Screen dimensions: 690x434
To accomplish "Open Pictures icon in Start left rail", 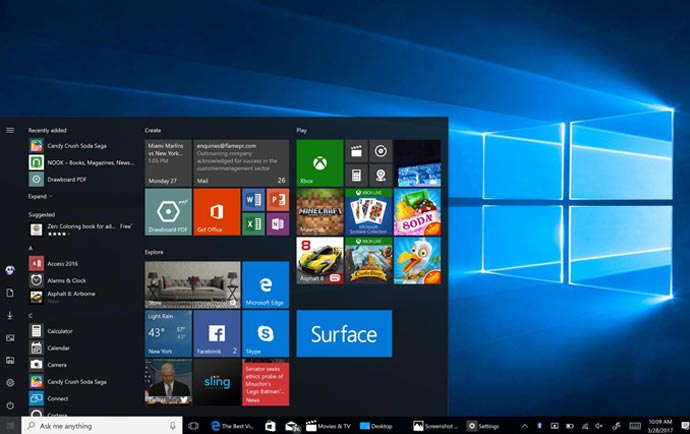I will click(x=10, y=338).
